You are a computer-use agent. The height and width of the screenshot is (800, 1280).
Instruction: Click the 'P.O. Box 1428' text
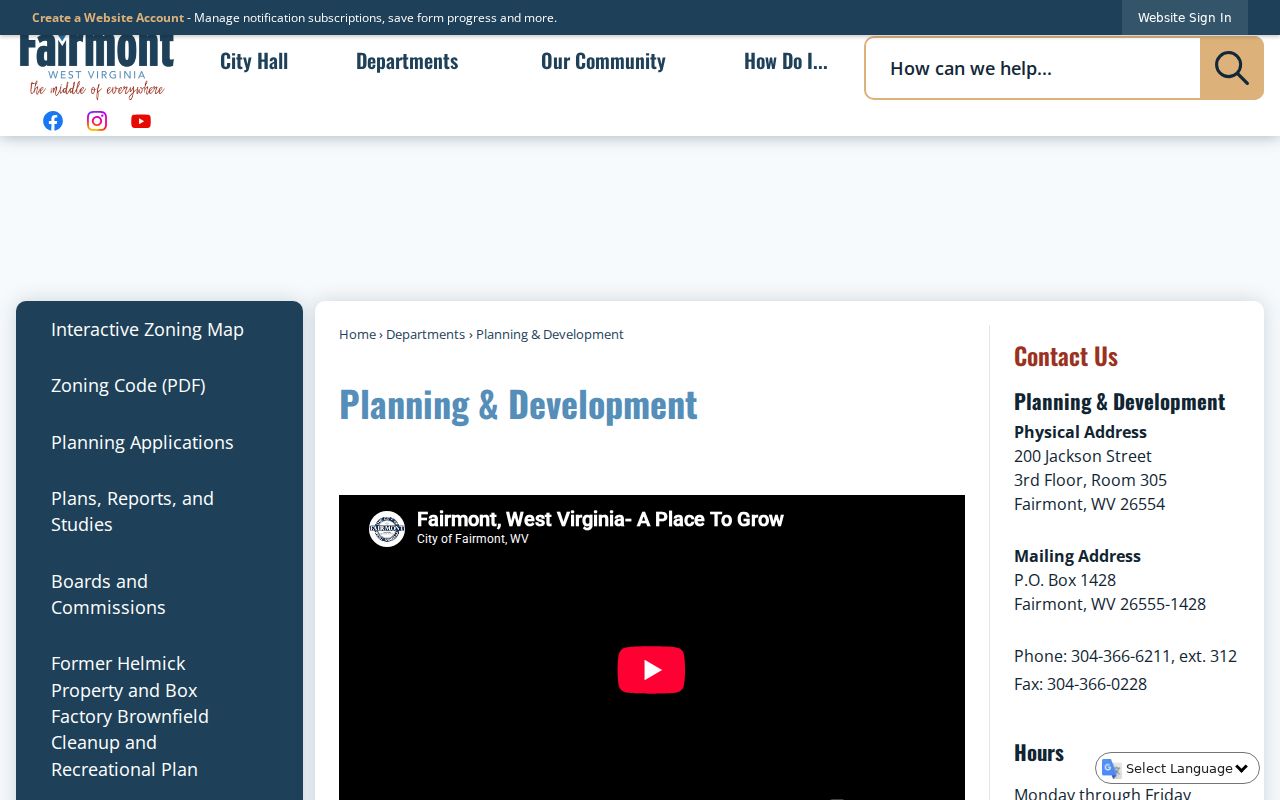coord(1065,580)
